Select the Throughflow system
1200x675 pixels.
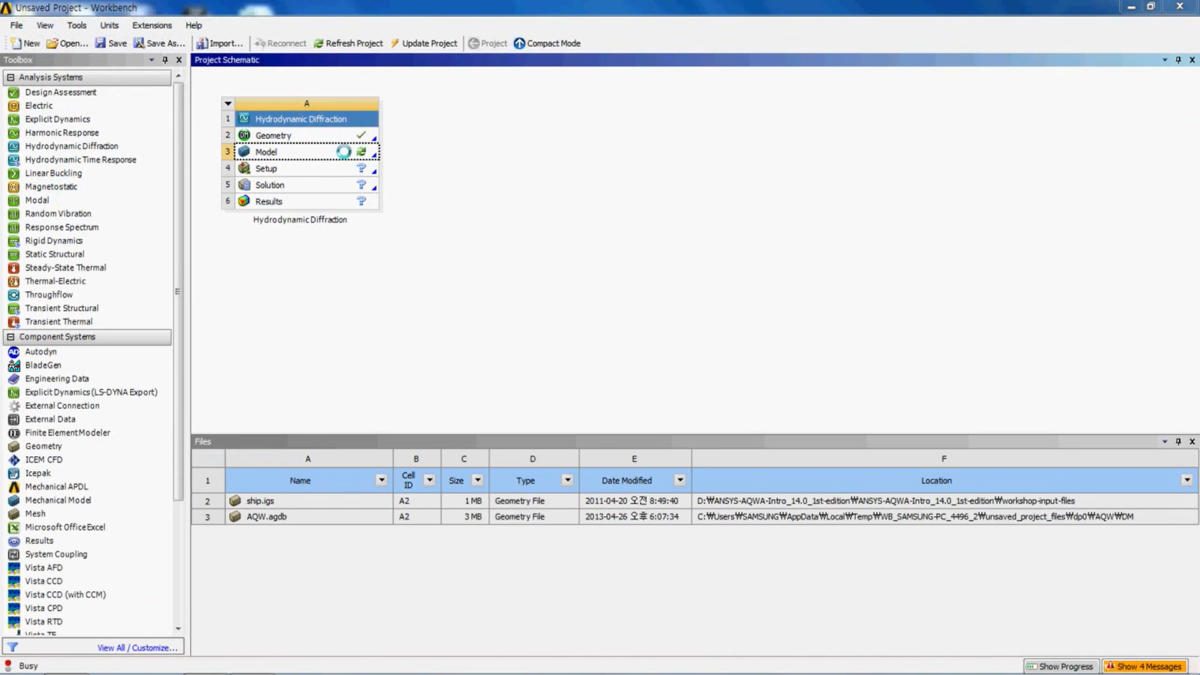pos(48,295)
